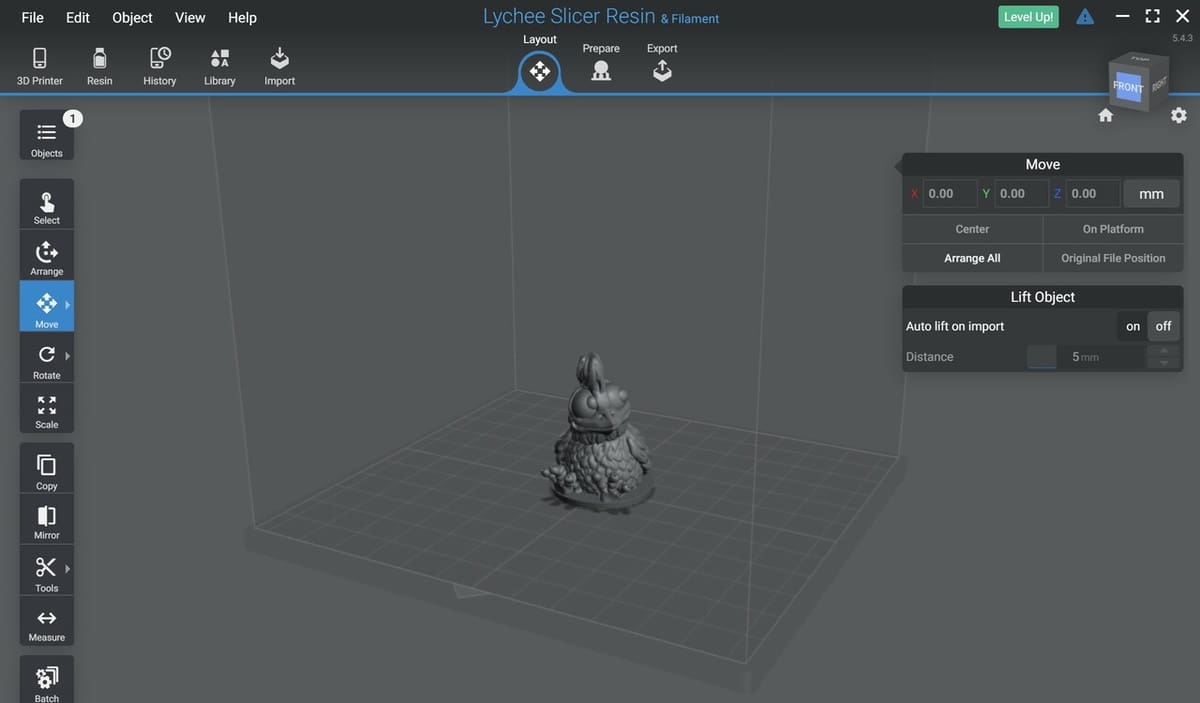The width and height of the screenshot is (1200, 703).
Task: Click the Level Up! button
Action: 1029,17
